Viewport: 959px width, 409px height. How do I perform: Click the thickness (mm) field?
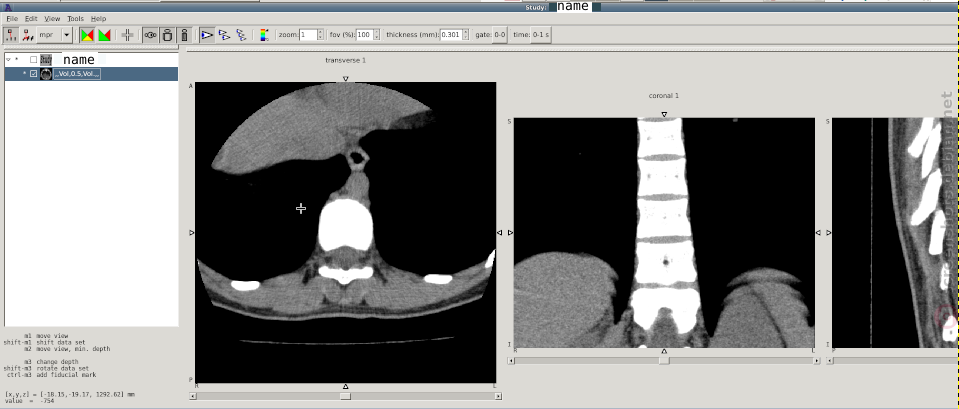(x=451, y=35)
